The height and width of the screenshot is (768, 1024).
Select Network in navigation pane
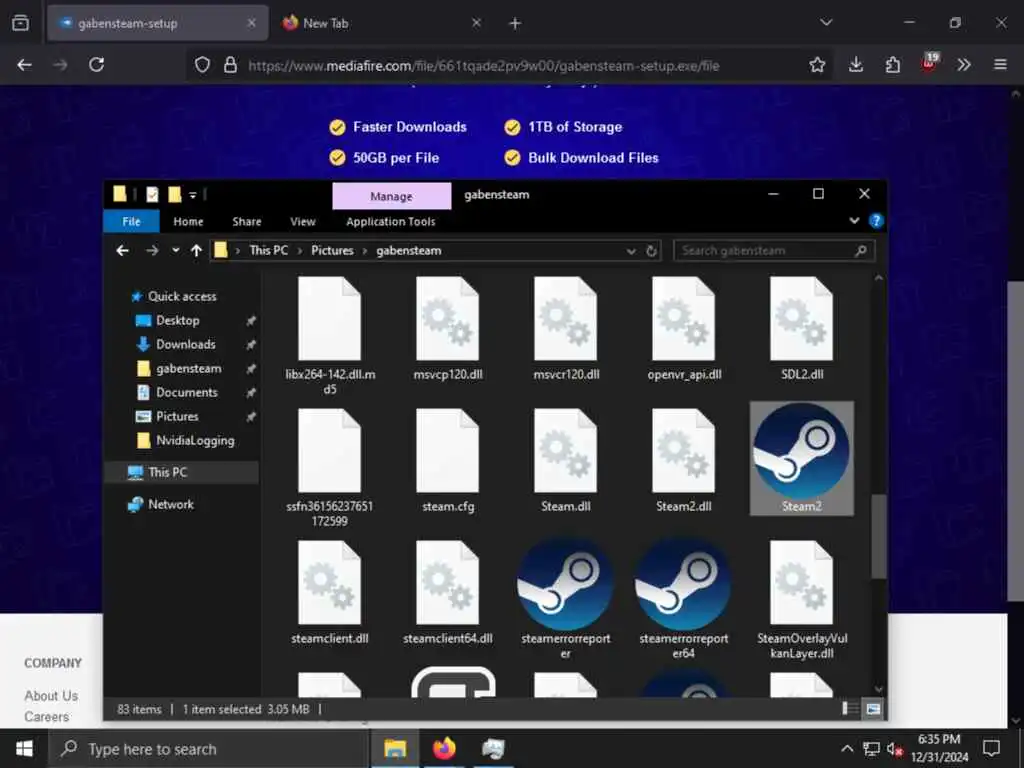pos(170,504)
